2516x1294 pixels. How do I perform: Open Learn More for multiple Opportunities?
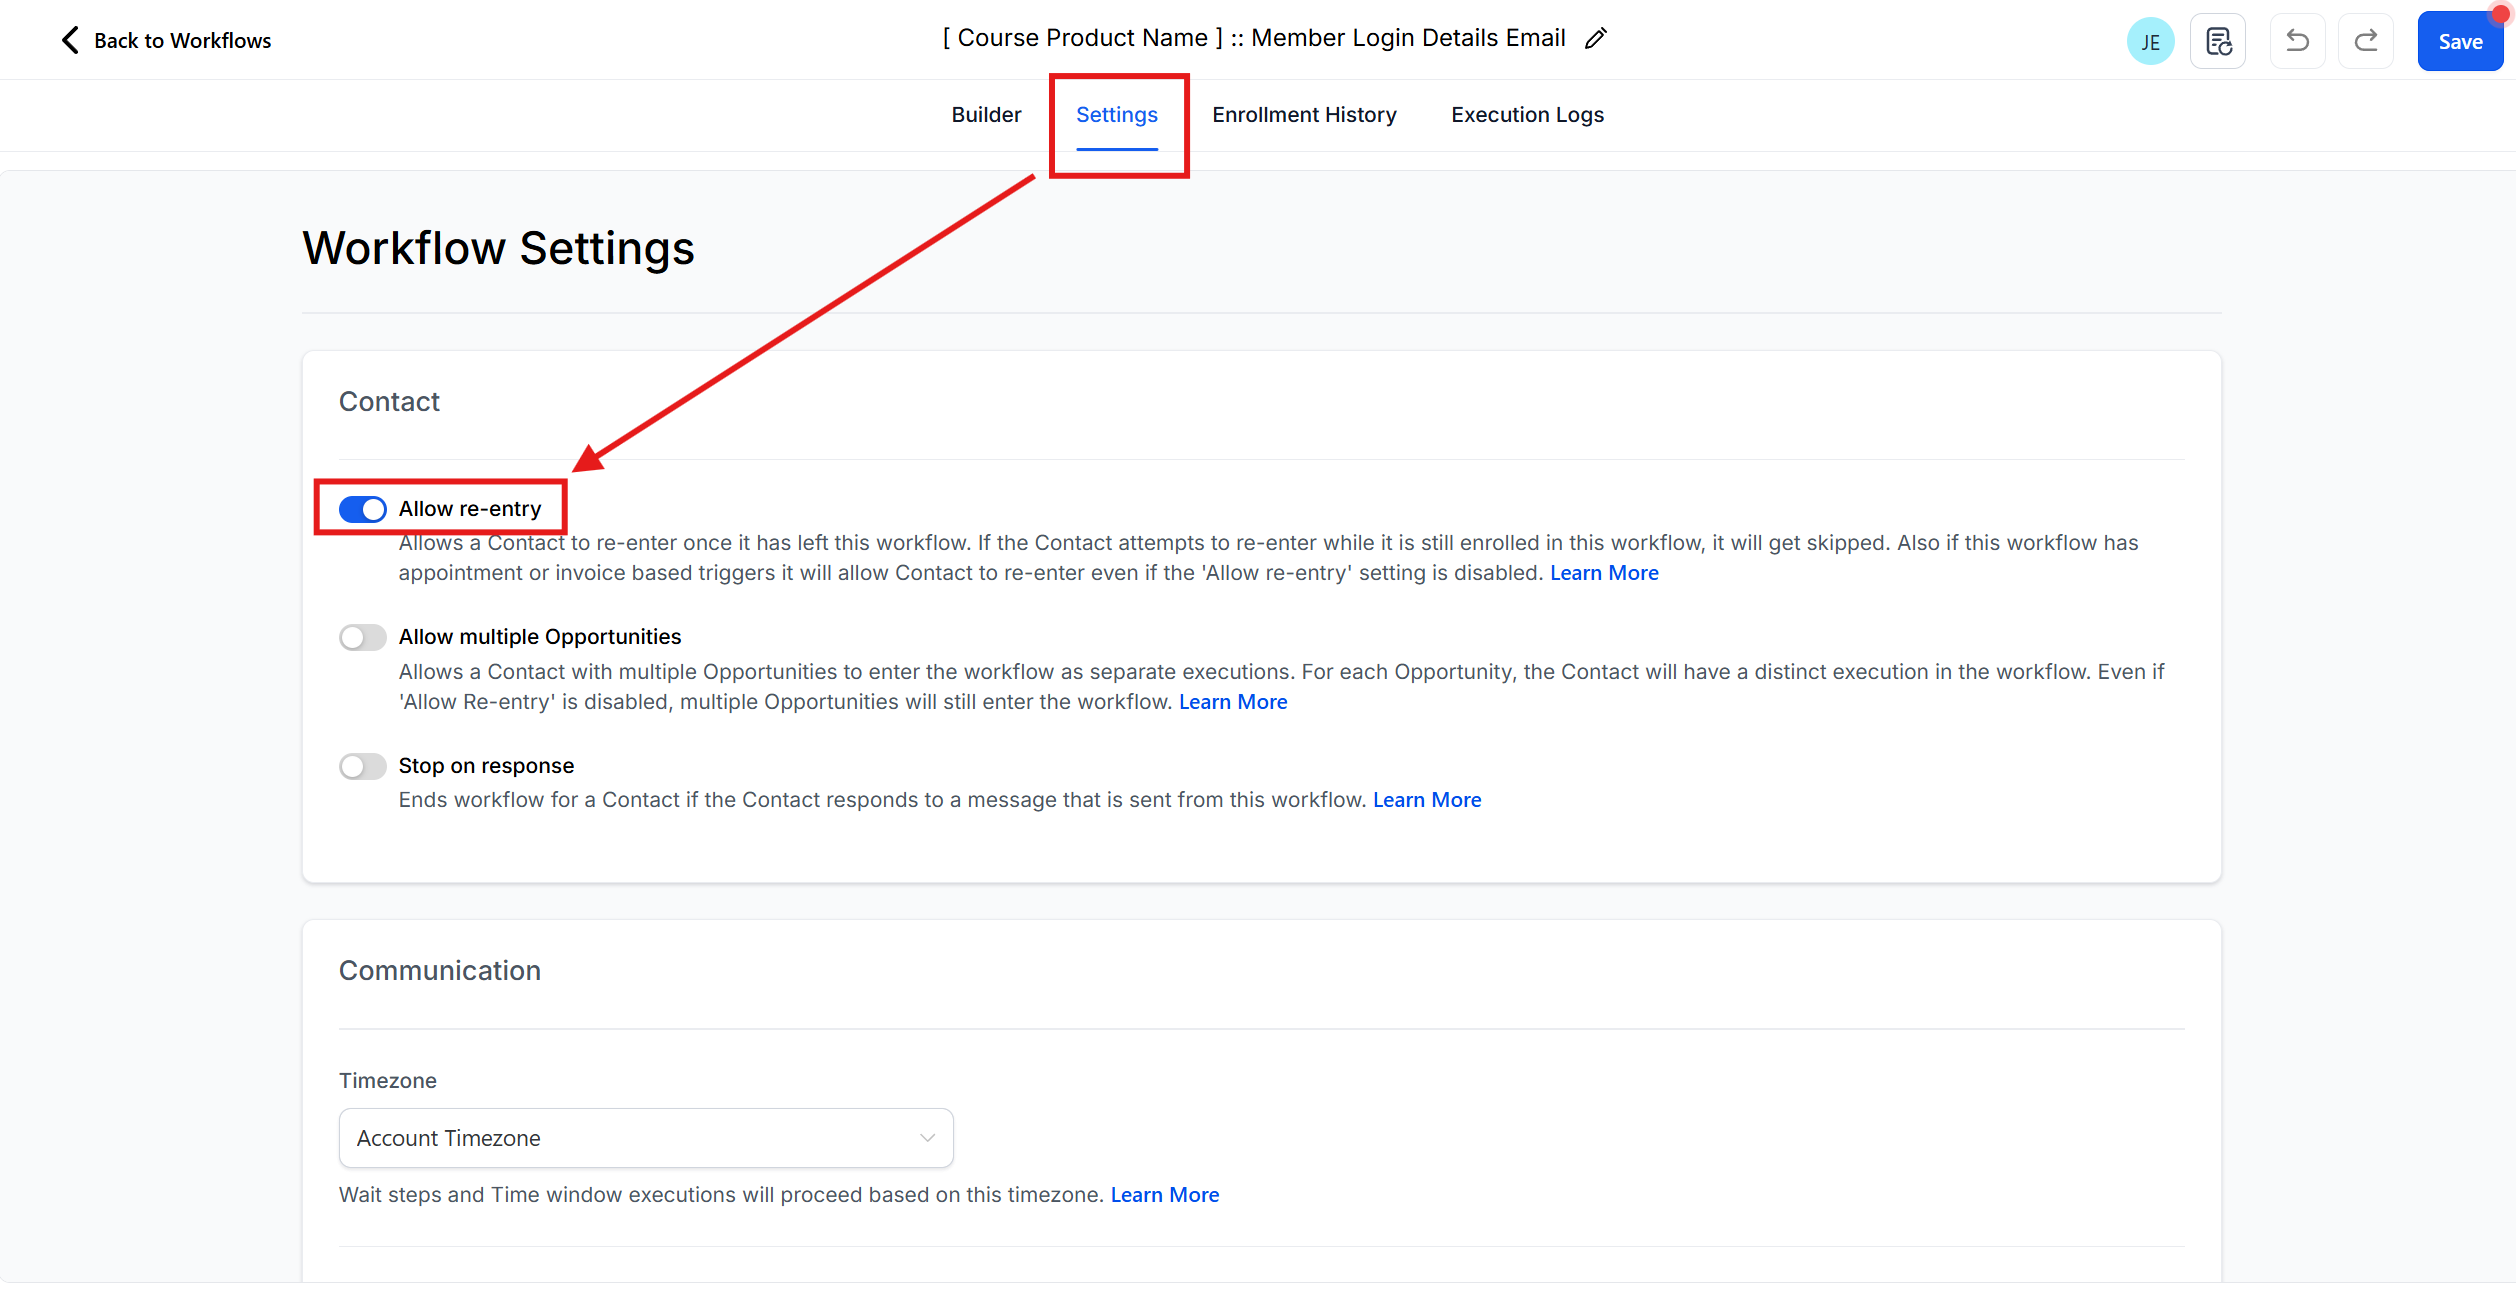[1233, 702]
